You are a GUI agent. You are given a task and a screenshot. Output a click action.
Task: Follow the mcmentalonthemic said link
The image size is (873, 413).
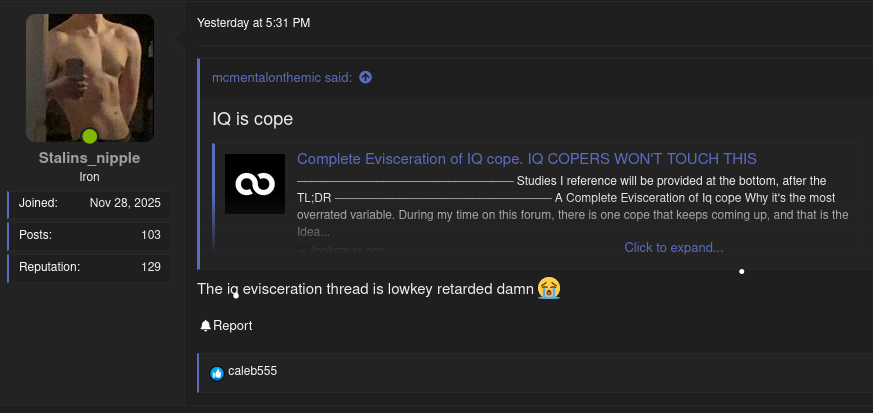(x=282, y=77)
